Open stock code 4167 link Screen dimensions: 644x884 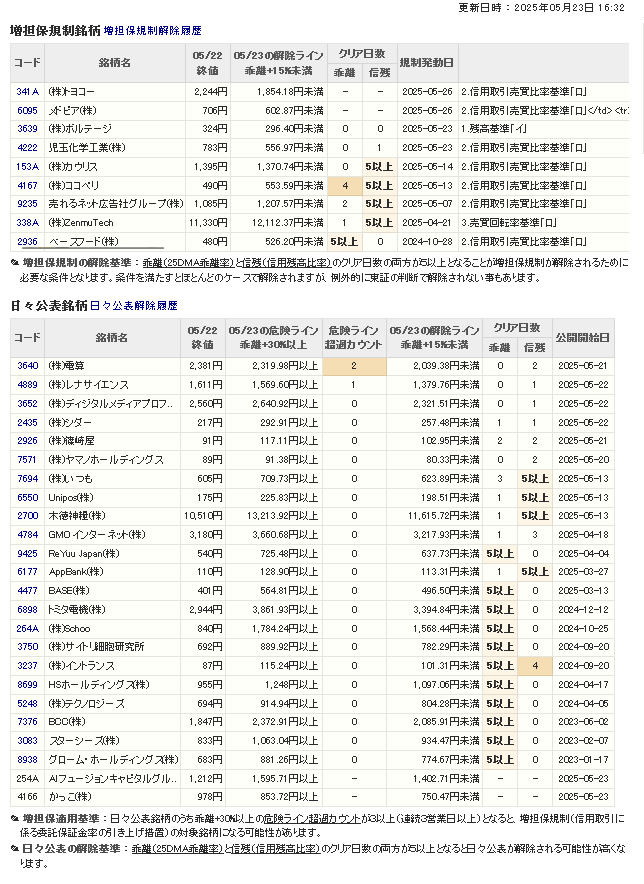point(27,185)
